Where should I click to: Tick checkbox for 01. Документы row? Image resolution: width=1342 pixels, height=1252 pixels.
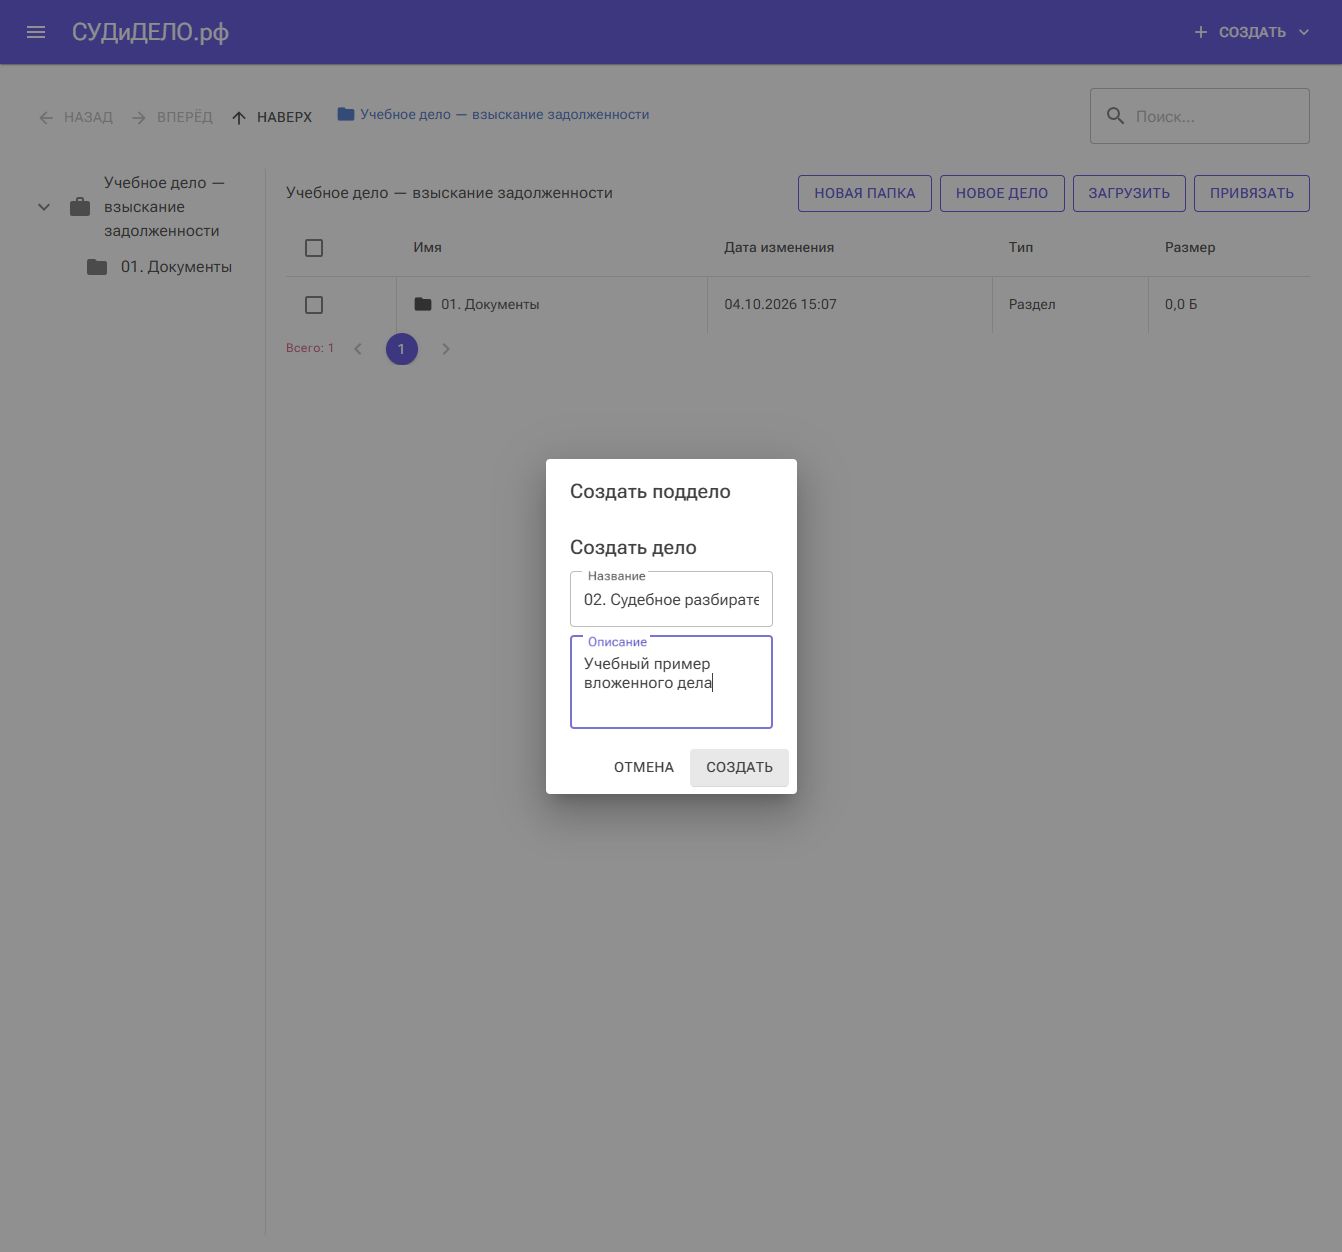click(x=314, y=305)
